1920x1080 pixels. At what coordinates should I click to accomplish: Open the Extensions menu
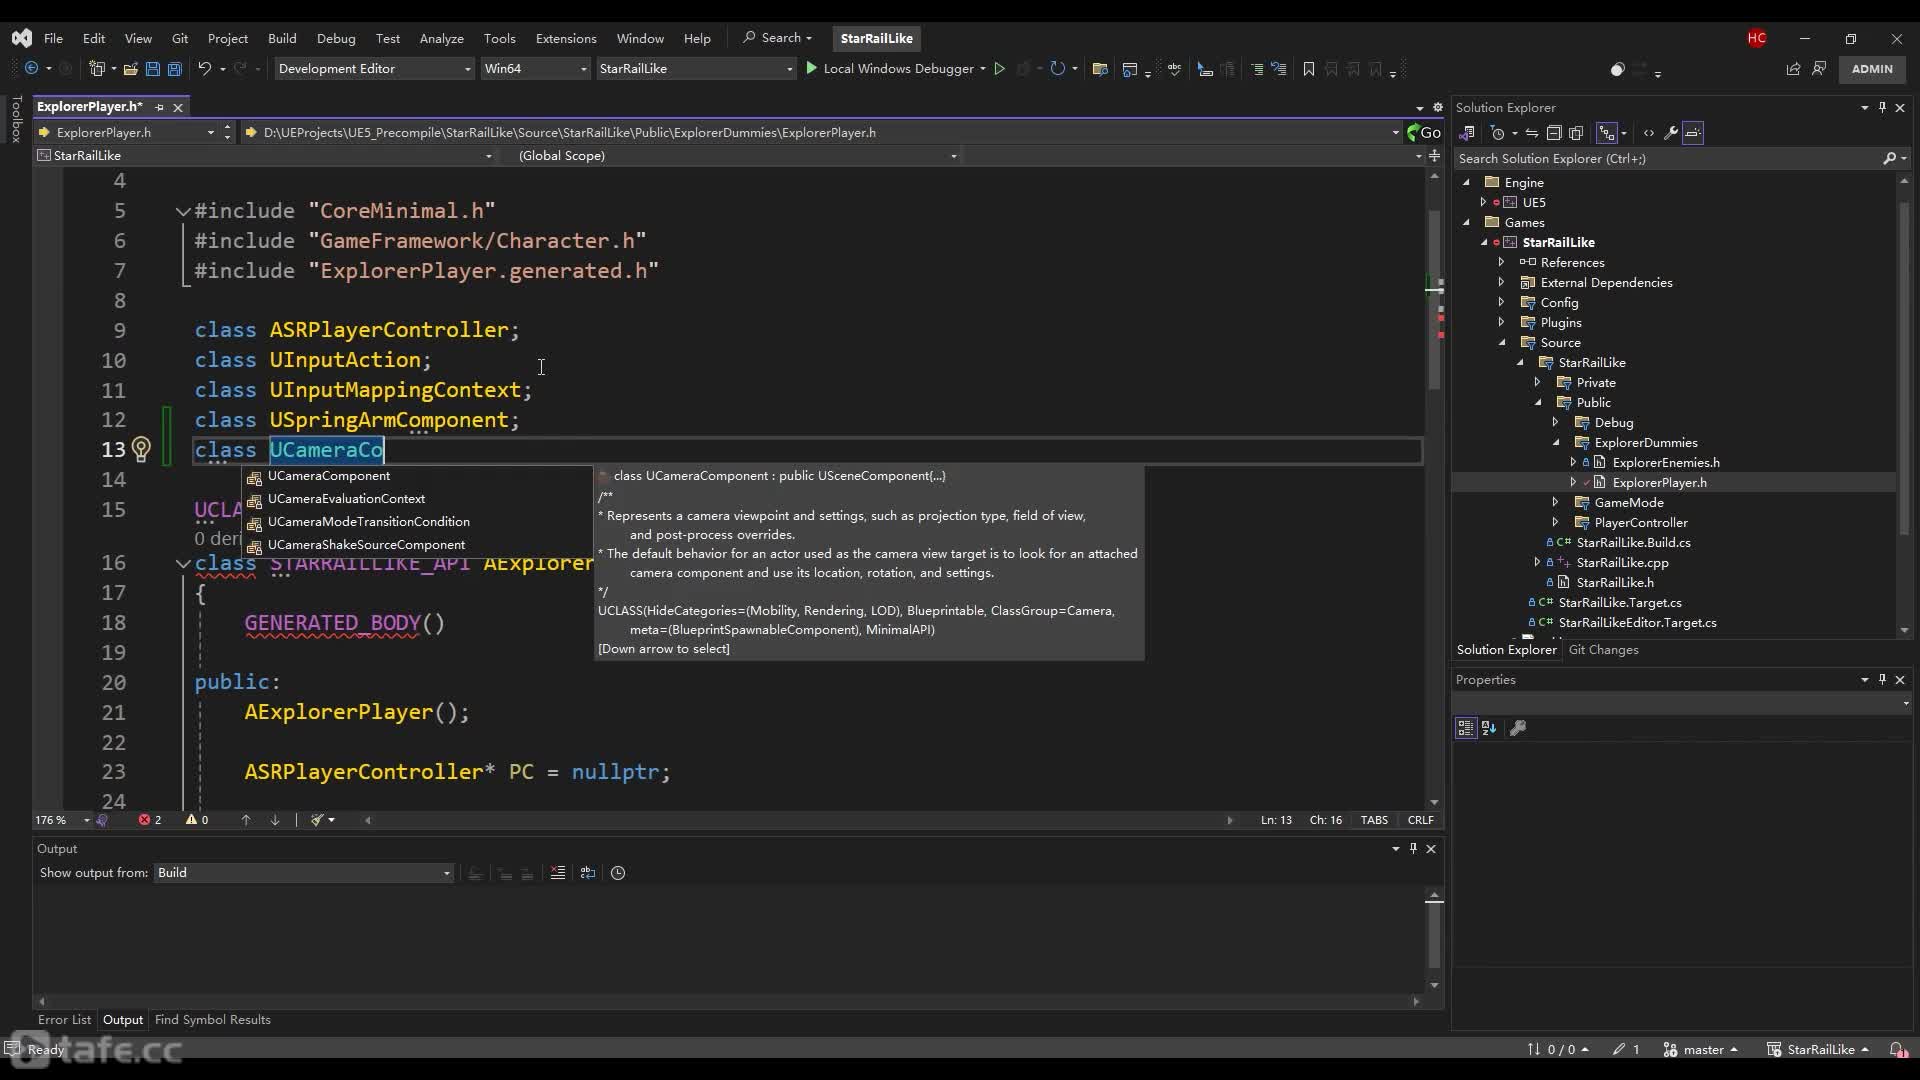[x=566, y=38]
